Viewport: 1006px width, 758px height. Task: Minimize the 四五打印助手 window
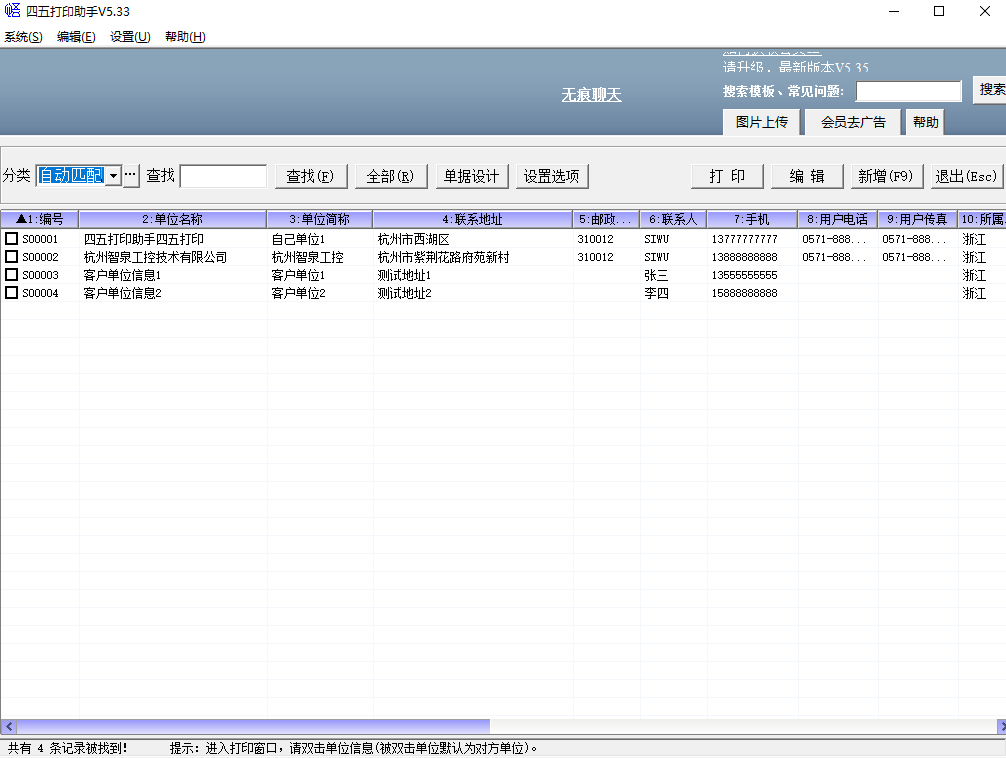(x=894, y=11)
